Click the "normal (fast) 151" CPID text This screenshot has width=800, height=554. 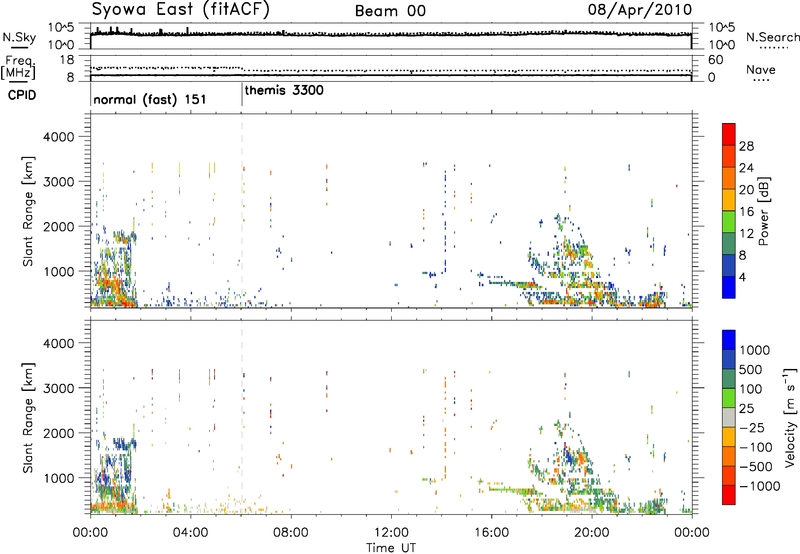tap(150, 99)
